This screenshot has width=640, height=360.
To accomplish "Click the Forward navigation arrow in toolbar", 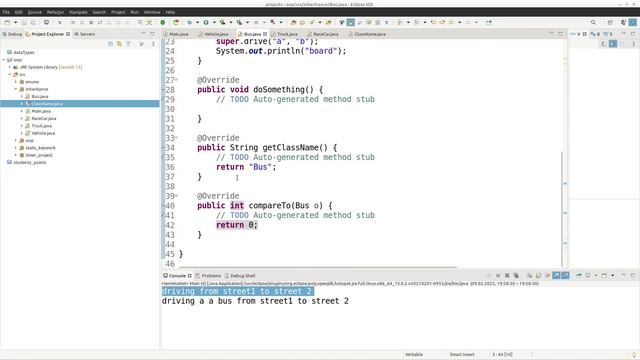I will (468, 22).
